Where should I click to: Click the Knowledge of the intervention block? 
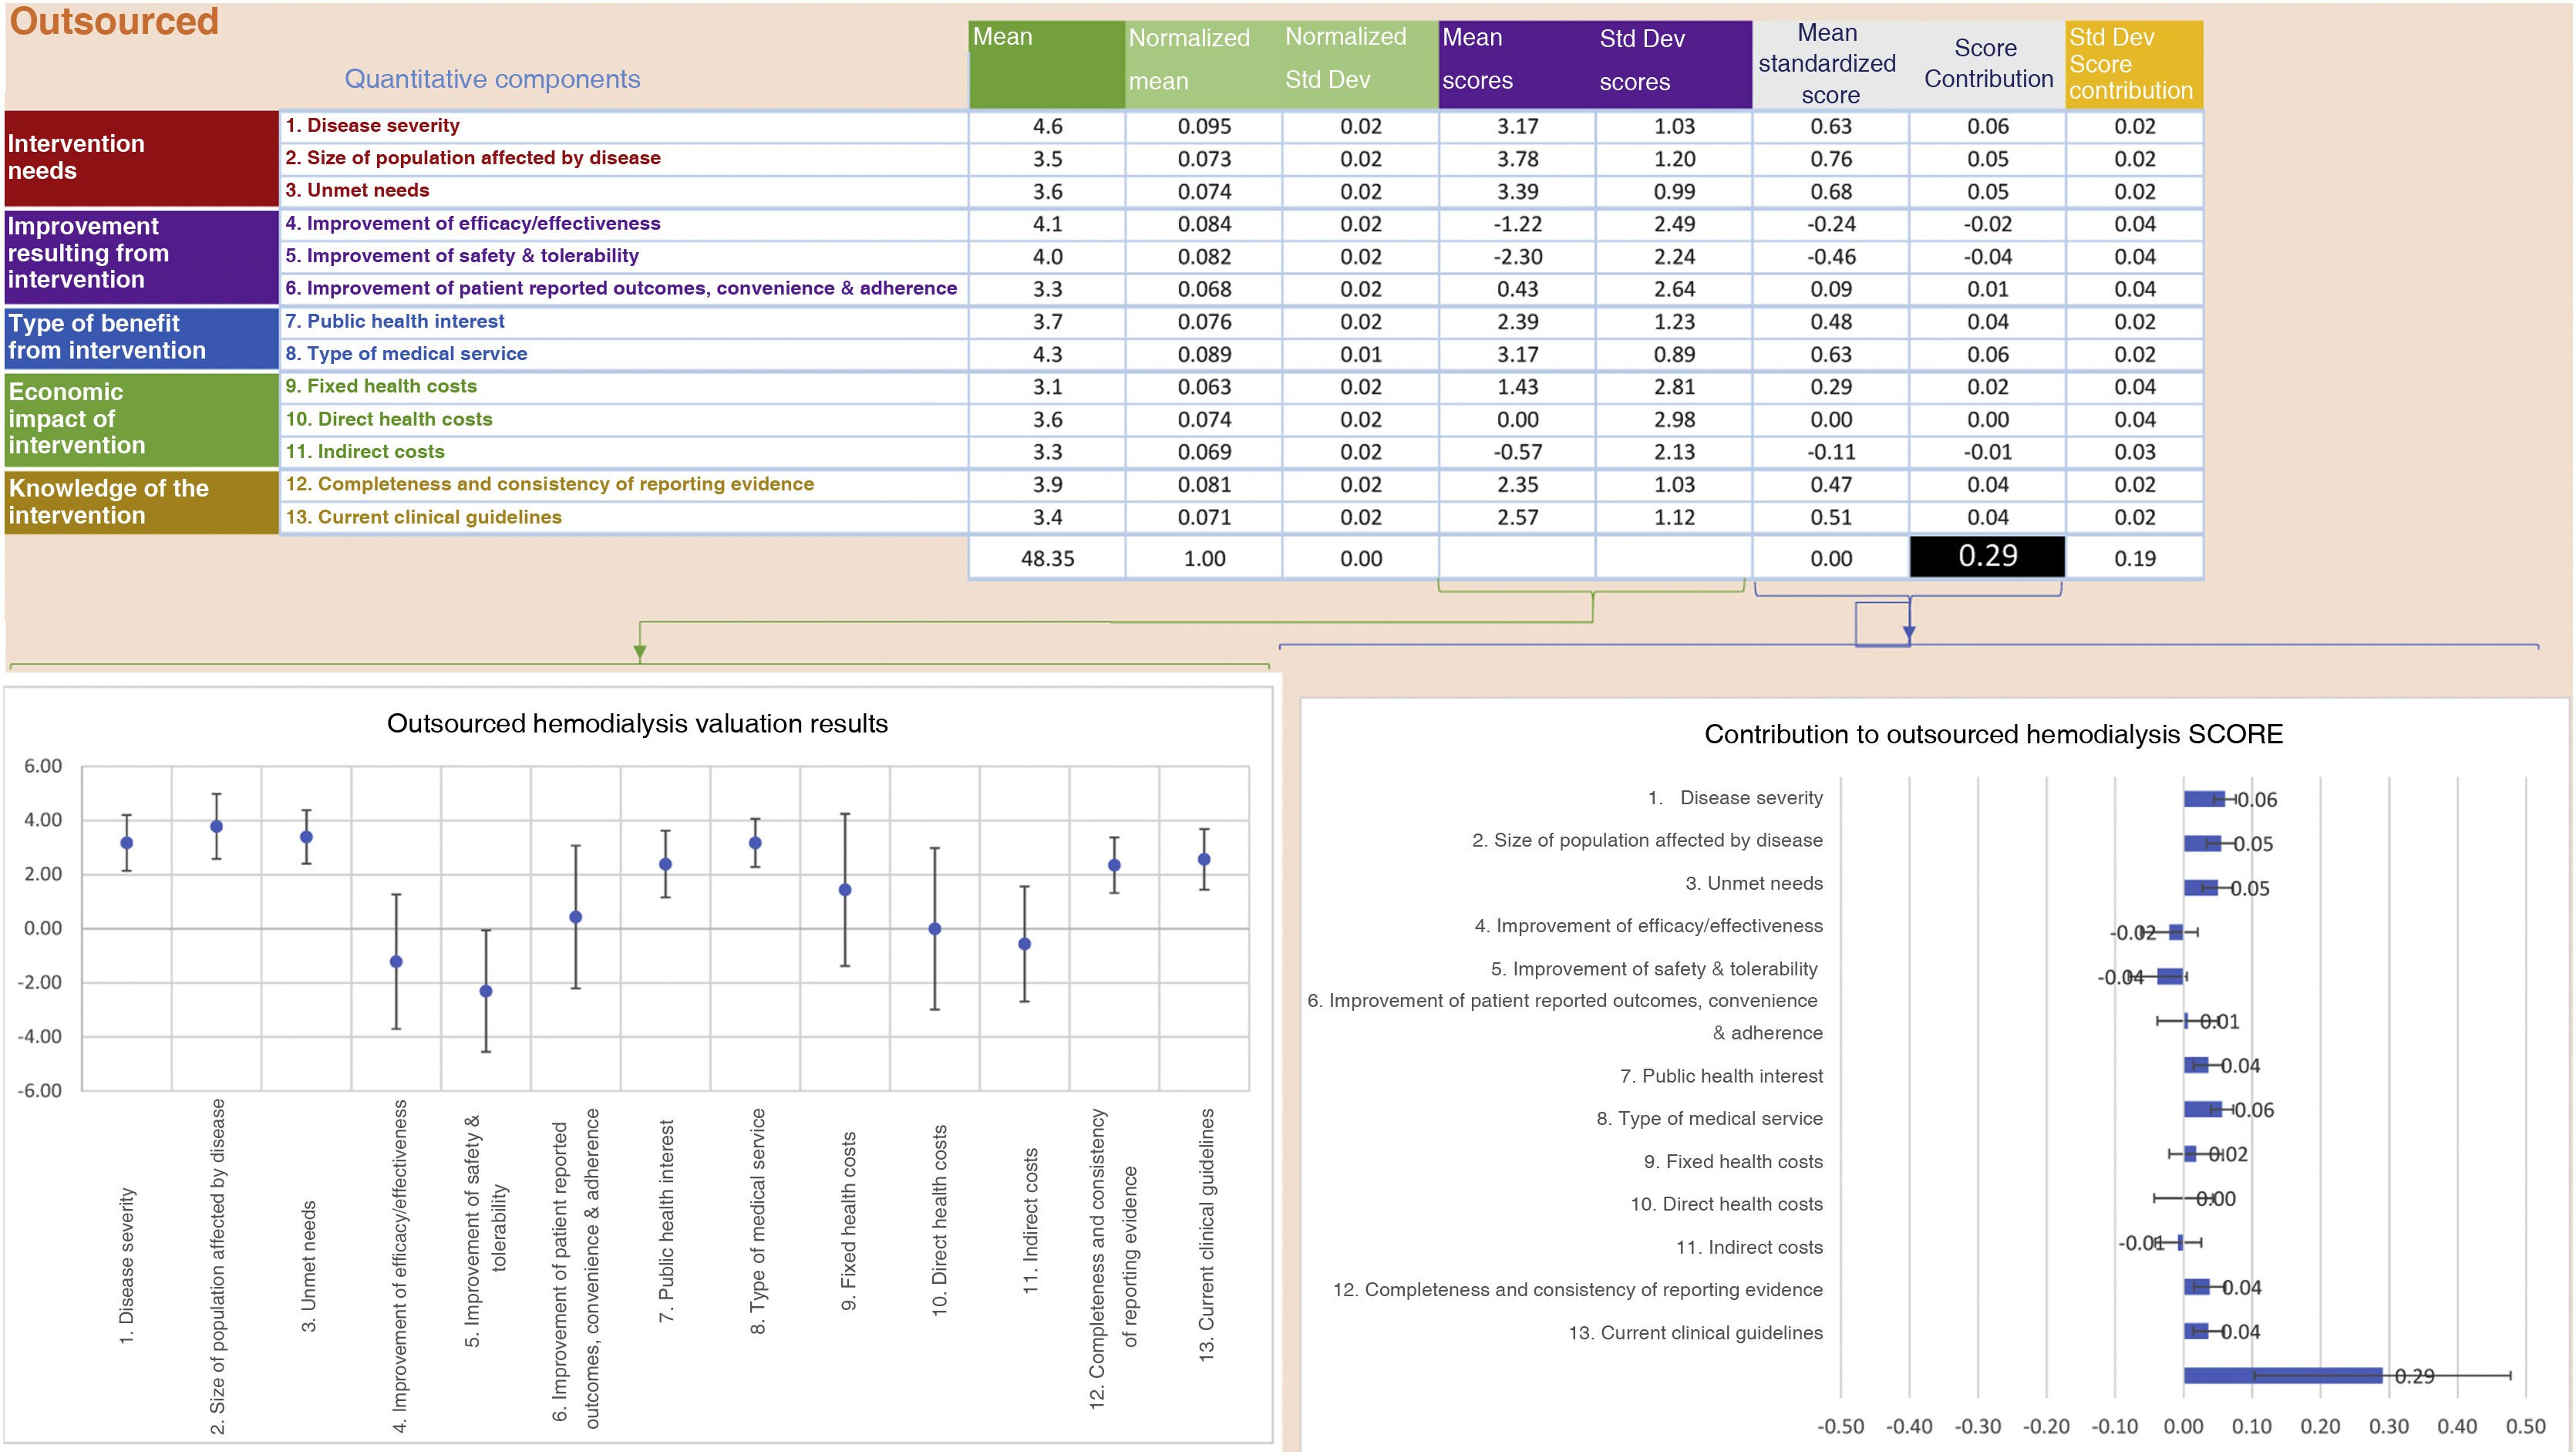coord(141,502)
